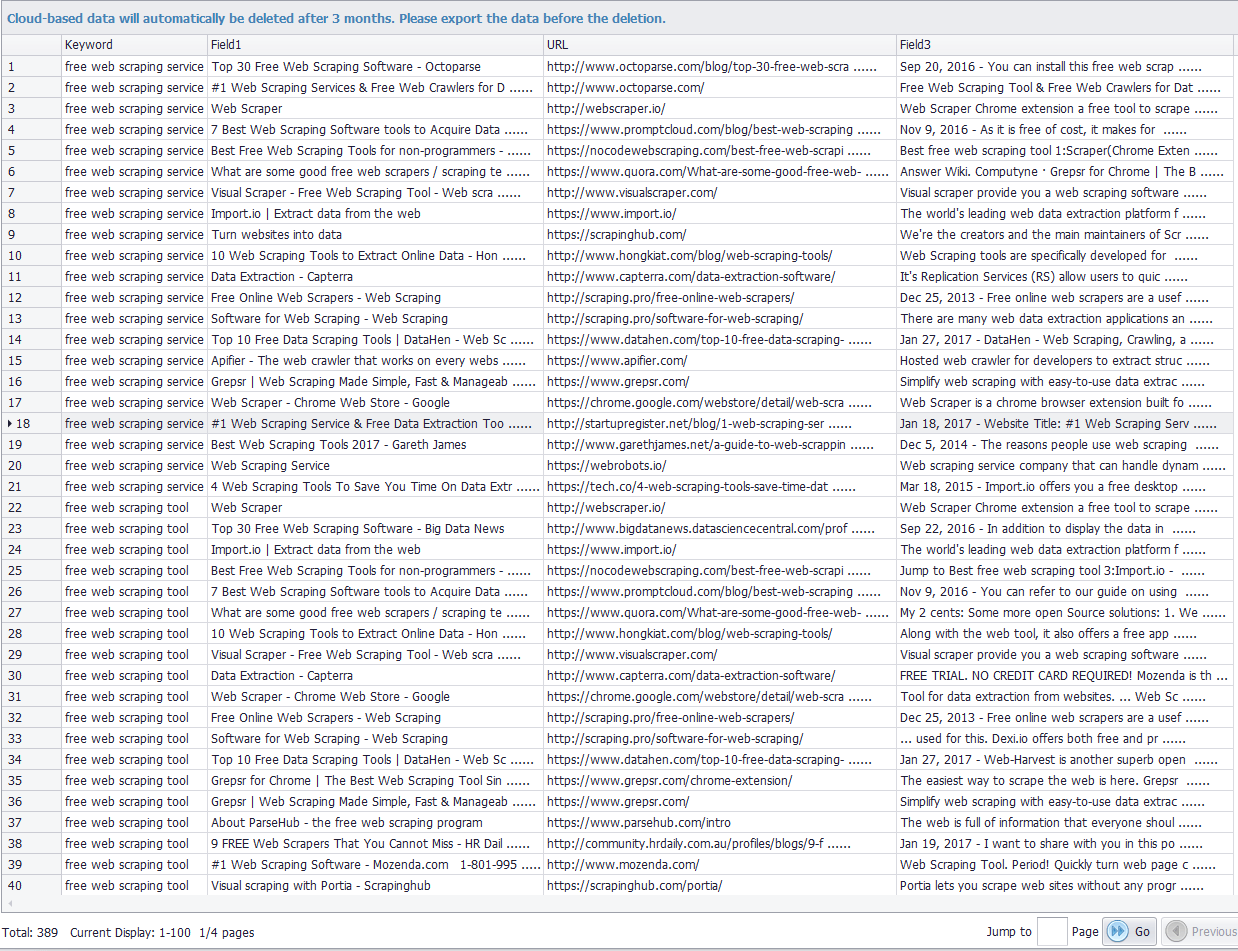The height and width of the screenshot is (951, 1238).
Task: Click '... used for this. Dexi.io offers both free' cell
Action: (1067, 739)
